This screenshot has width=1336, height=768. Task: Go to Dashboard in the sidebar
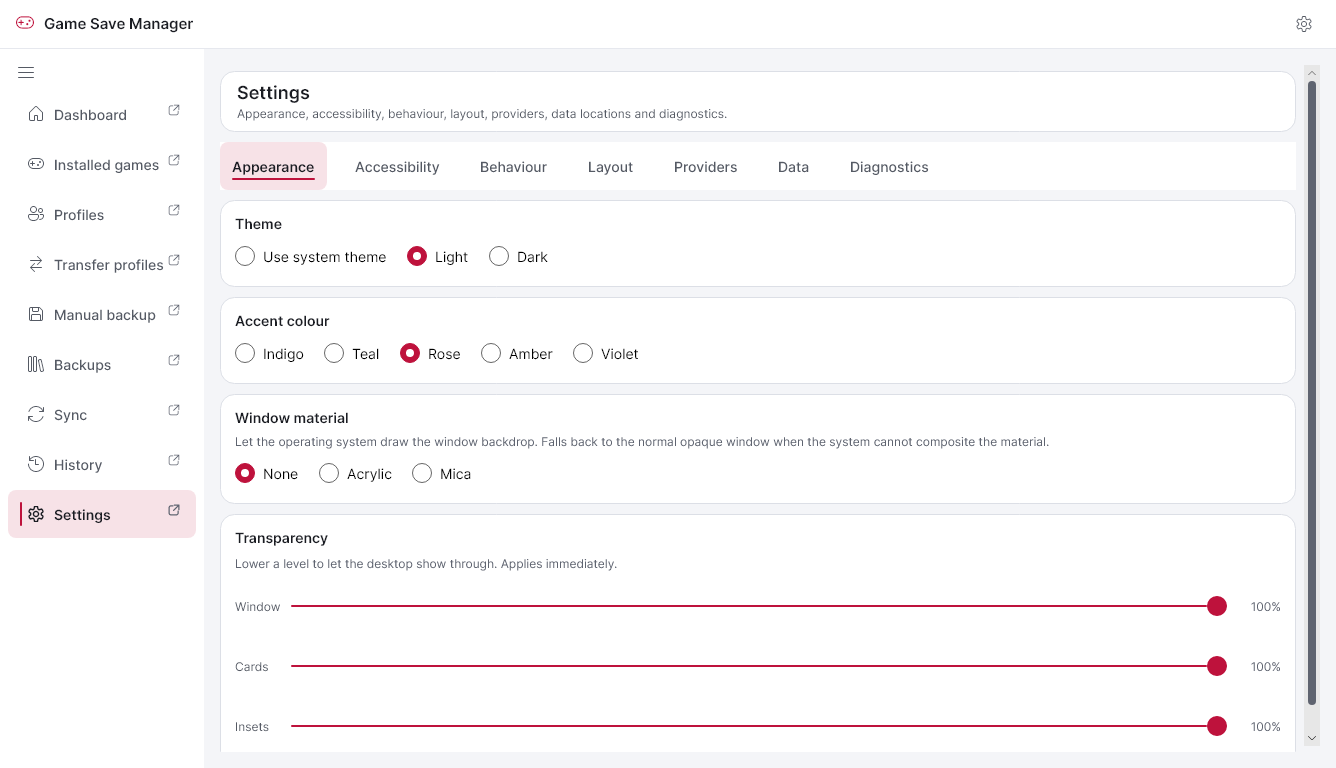[x=102, y=114]
